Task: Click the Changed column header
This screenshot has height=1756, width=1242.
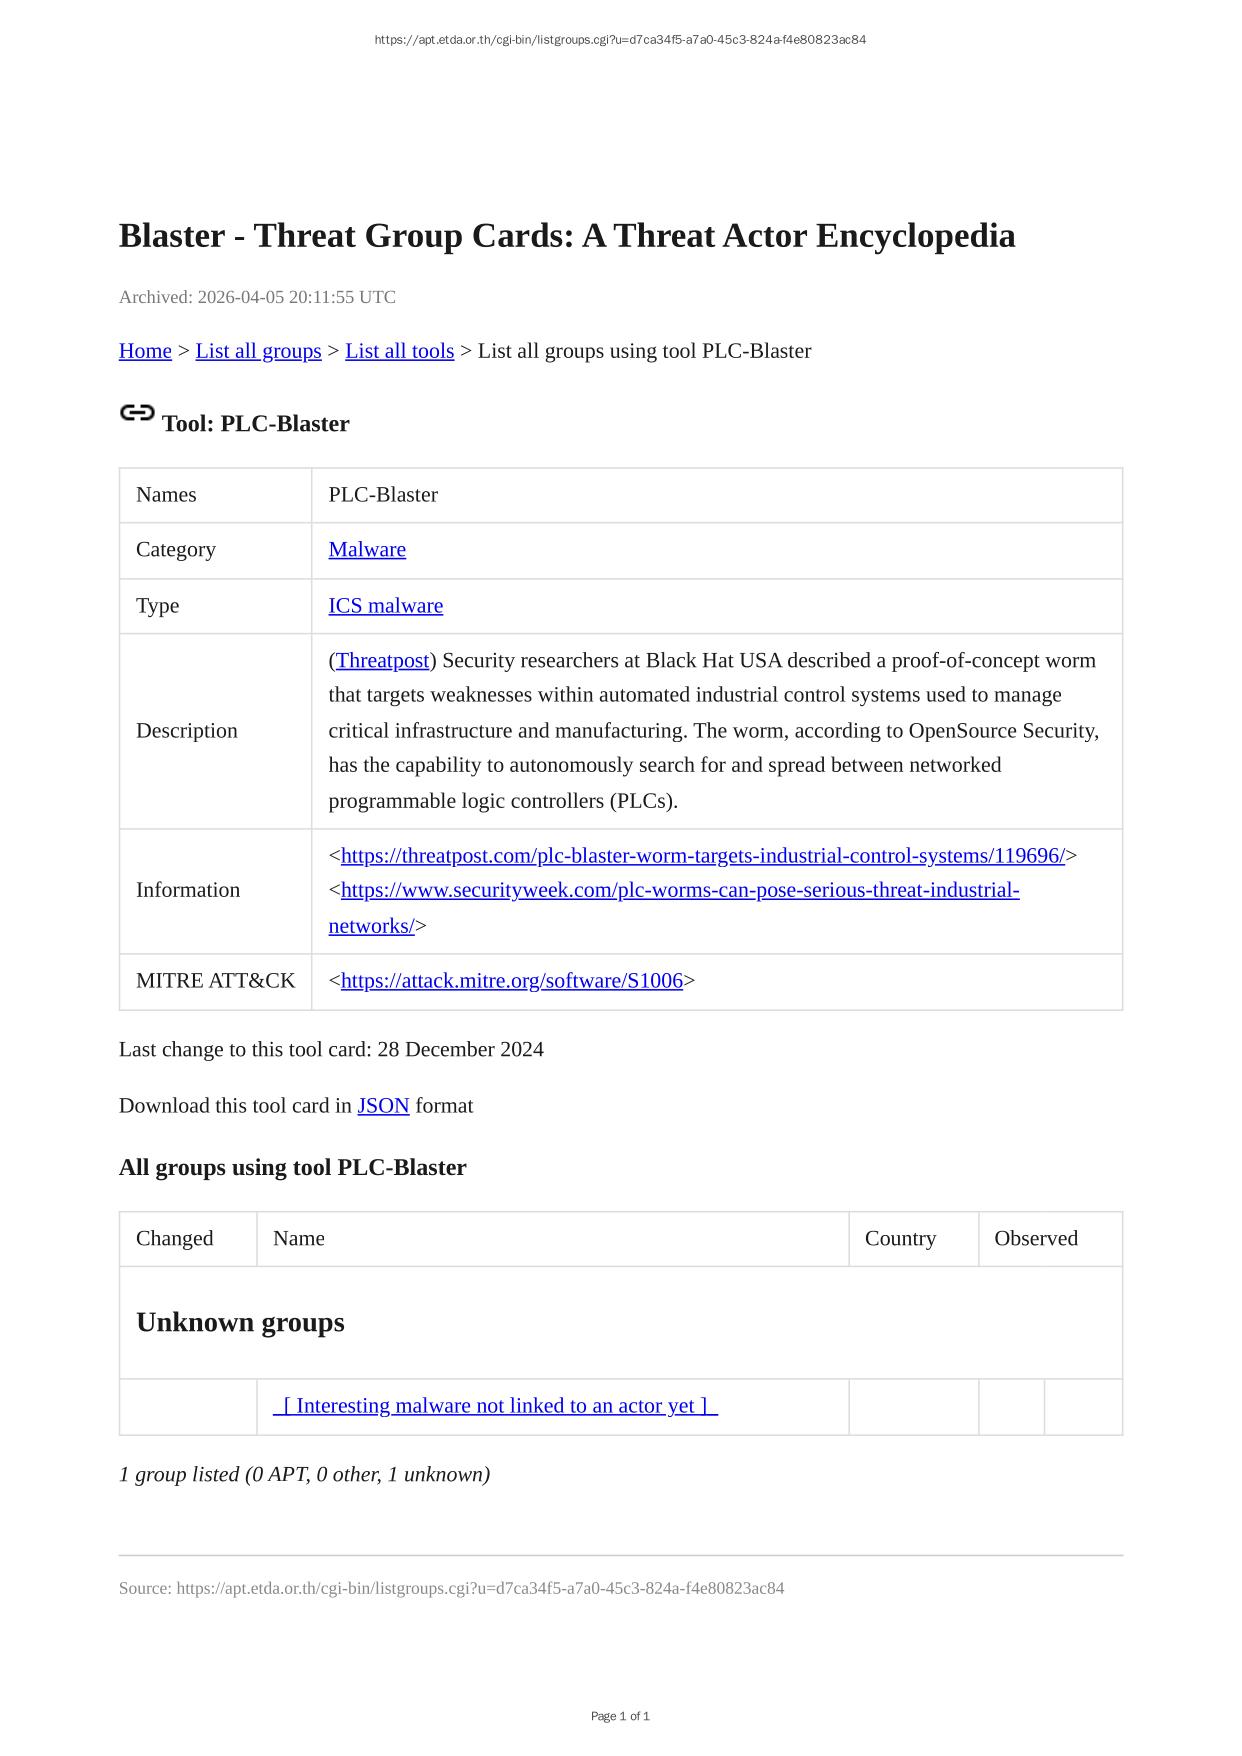Action: click(175, 1239)
